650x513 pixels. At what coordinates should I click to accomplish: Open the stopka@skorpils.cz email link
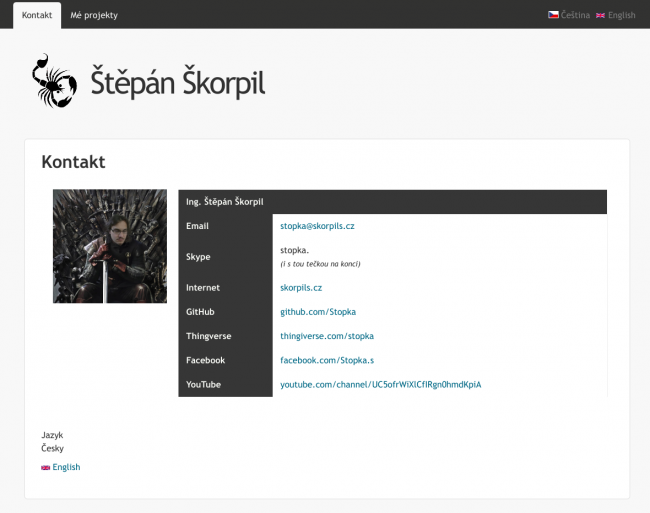(317, 226)
